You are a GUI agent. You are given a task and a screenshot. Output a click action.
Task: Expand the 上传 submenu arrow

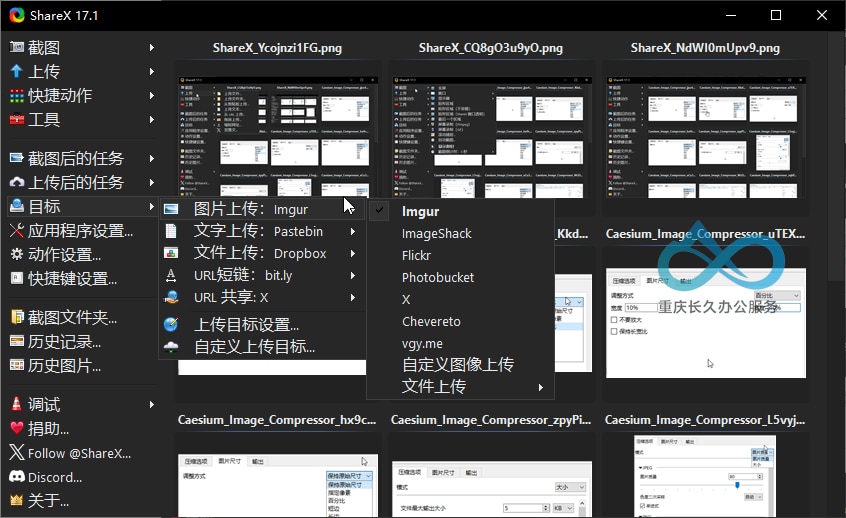pos(152,71)
